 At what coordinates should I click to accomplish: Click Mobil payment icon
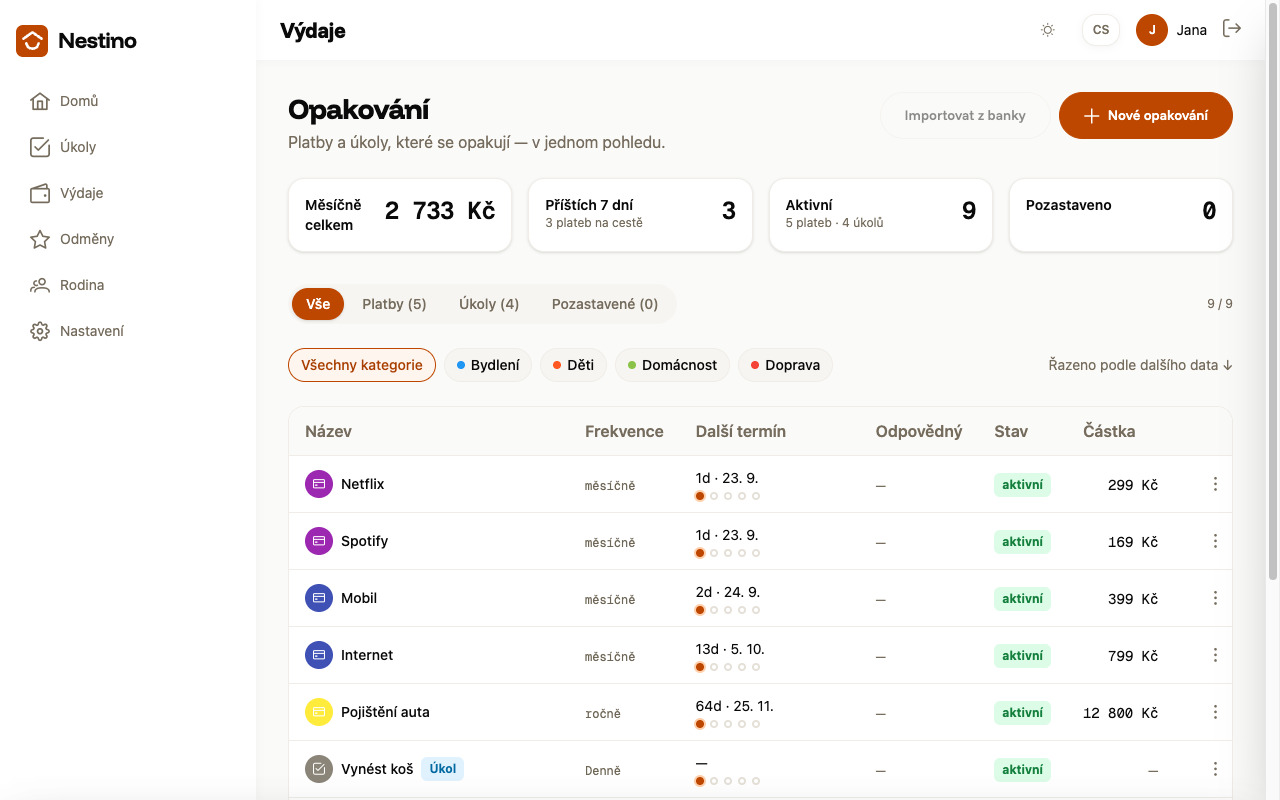click(x=319, y=598)
